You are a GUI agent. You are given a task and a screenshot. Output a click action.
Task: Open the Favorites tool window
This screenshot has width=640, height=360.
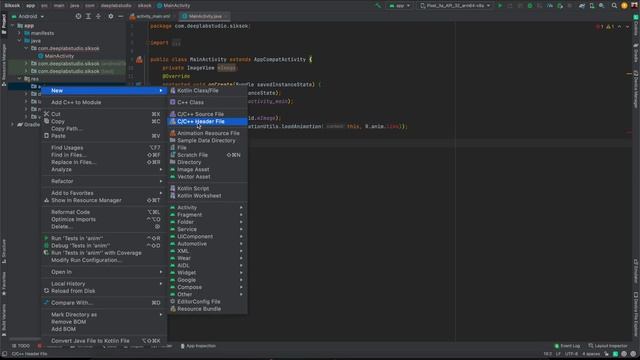(x=4, y=284)
